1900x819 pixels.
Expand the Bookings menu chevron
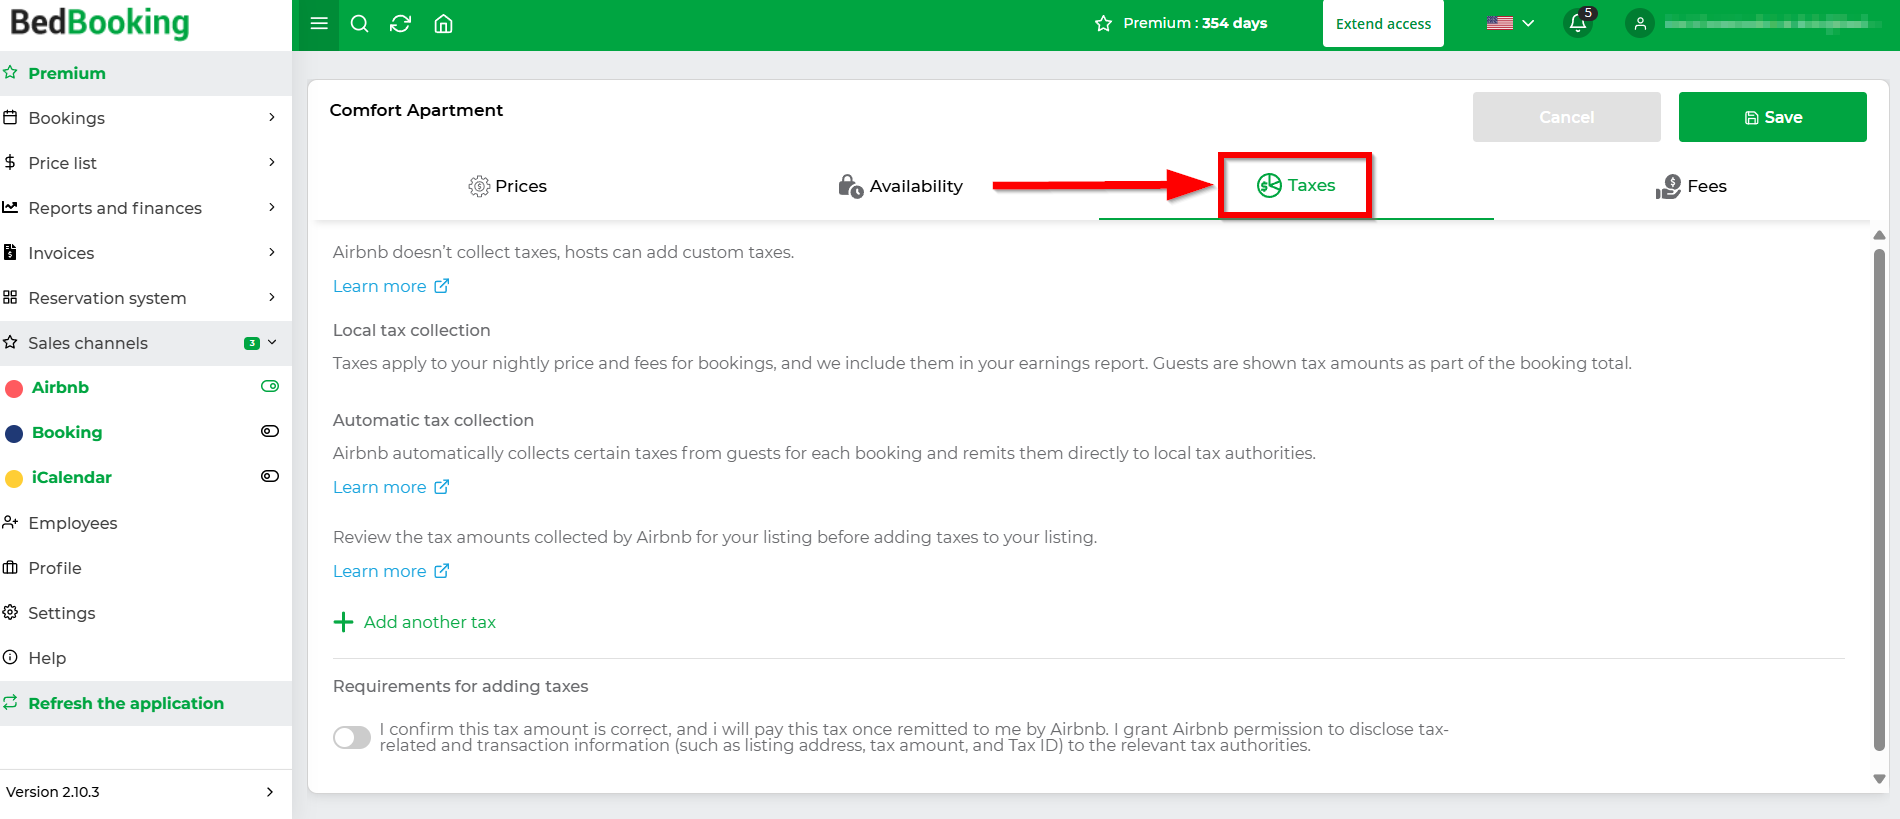pos(272,117)
